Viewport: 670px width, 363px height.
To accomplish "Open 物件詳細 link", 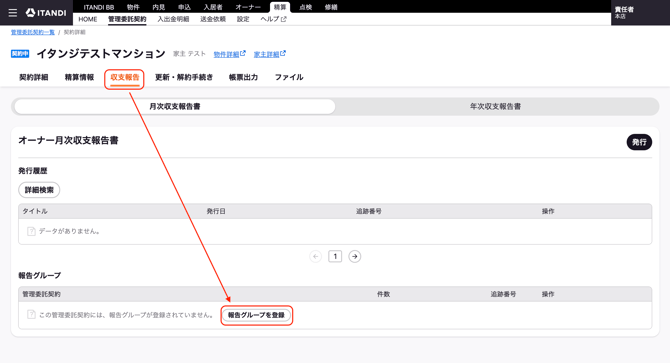I will [229, 54].
